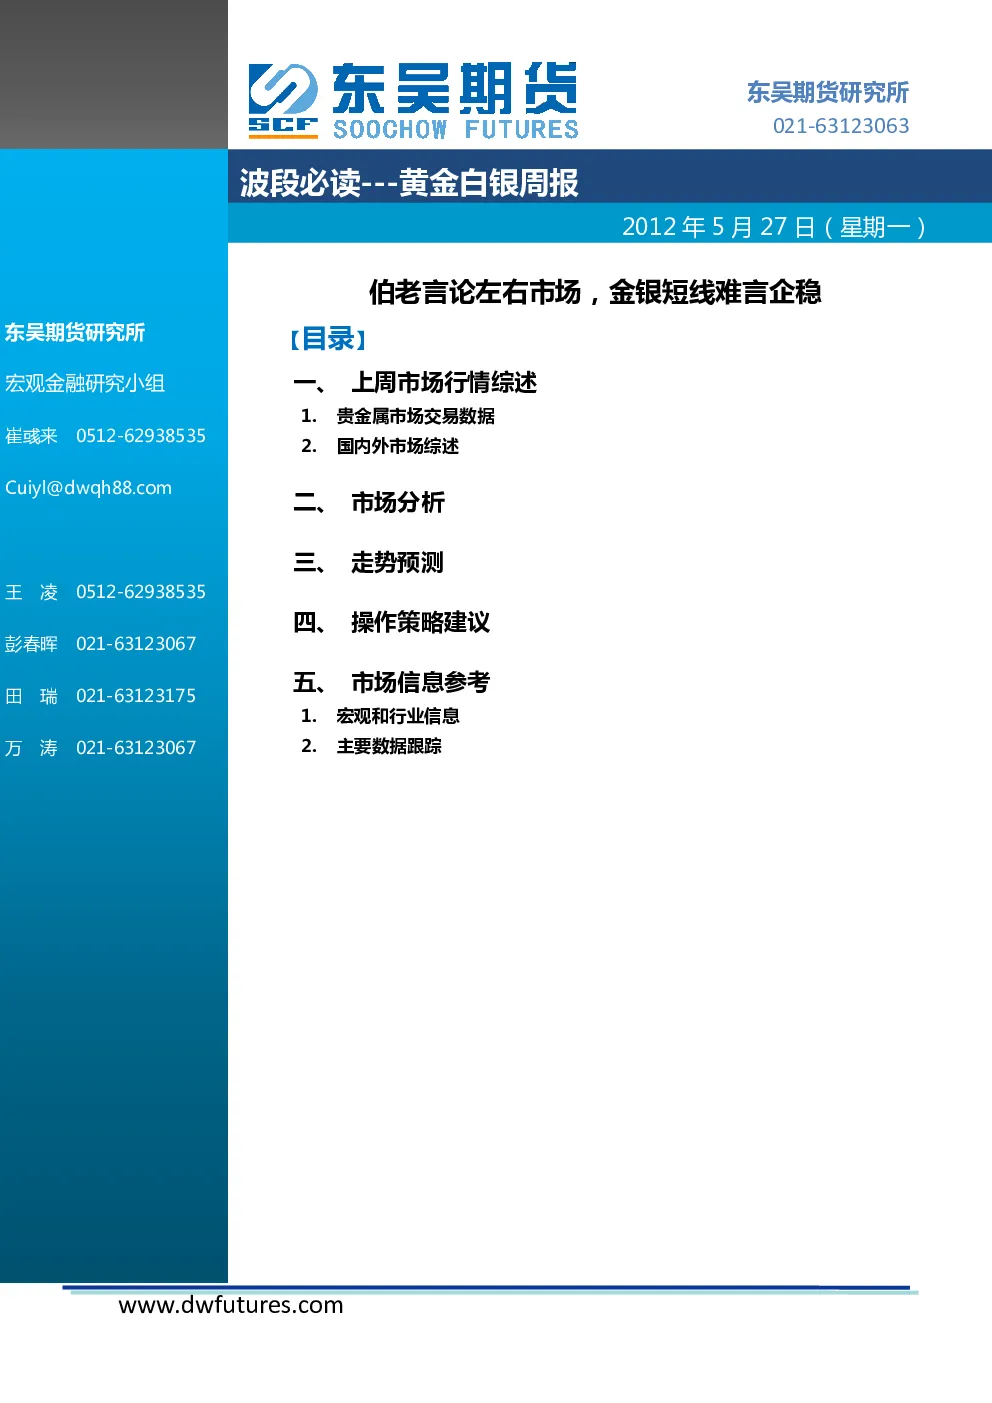Click phone number 021-63123063

click(x=841, y=126)
